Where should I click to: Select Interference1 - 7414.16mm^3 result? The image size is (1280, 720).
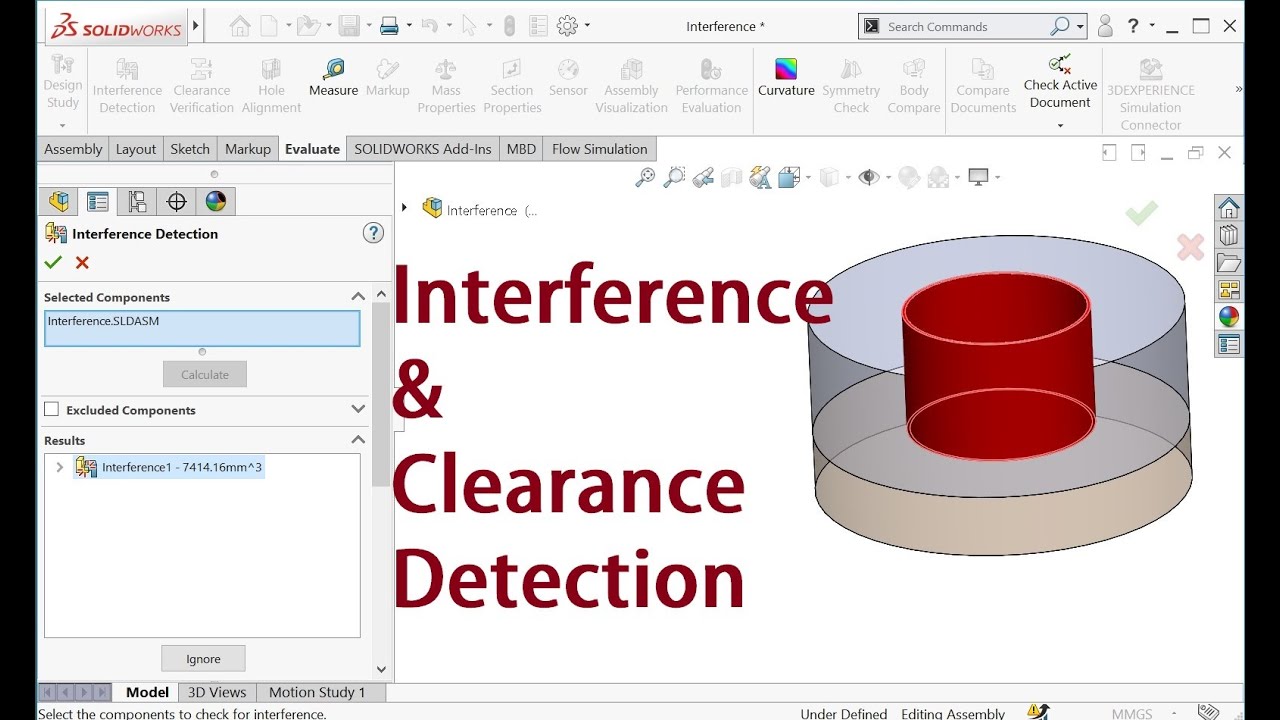click(182, 467)
